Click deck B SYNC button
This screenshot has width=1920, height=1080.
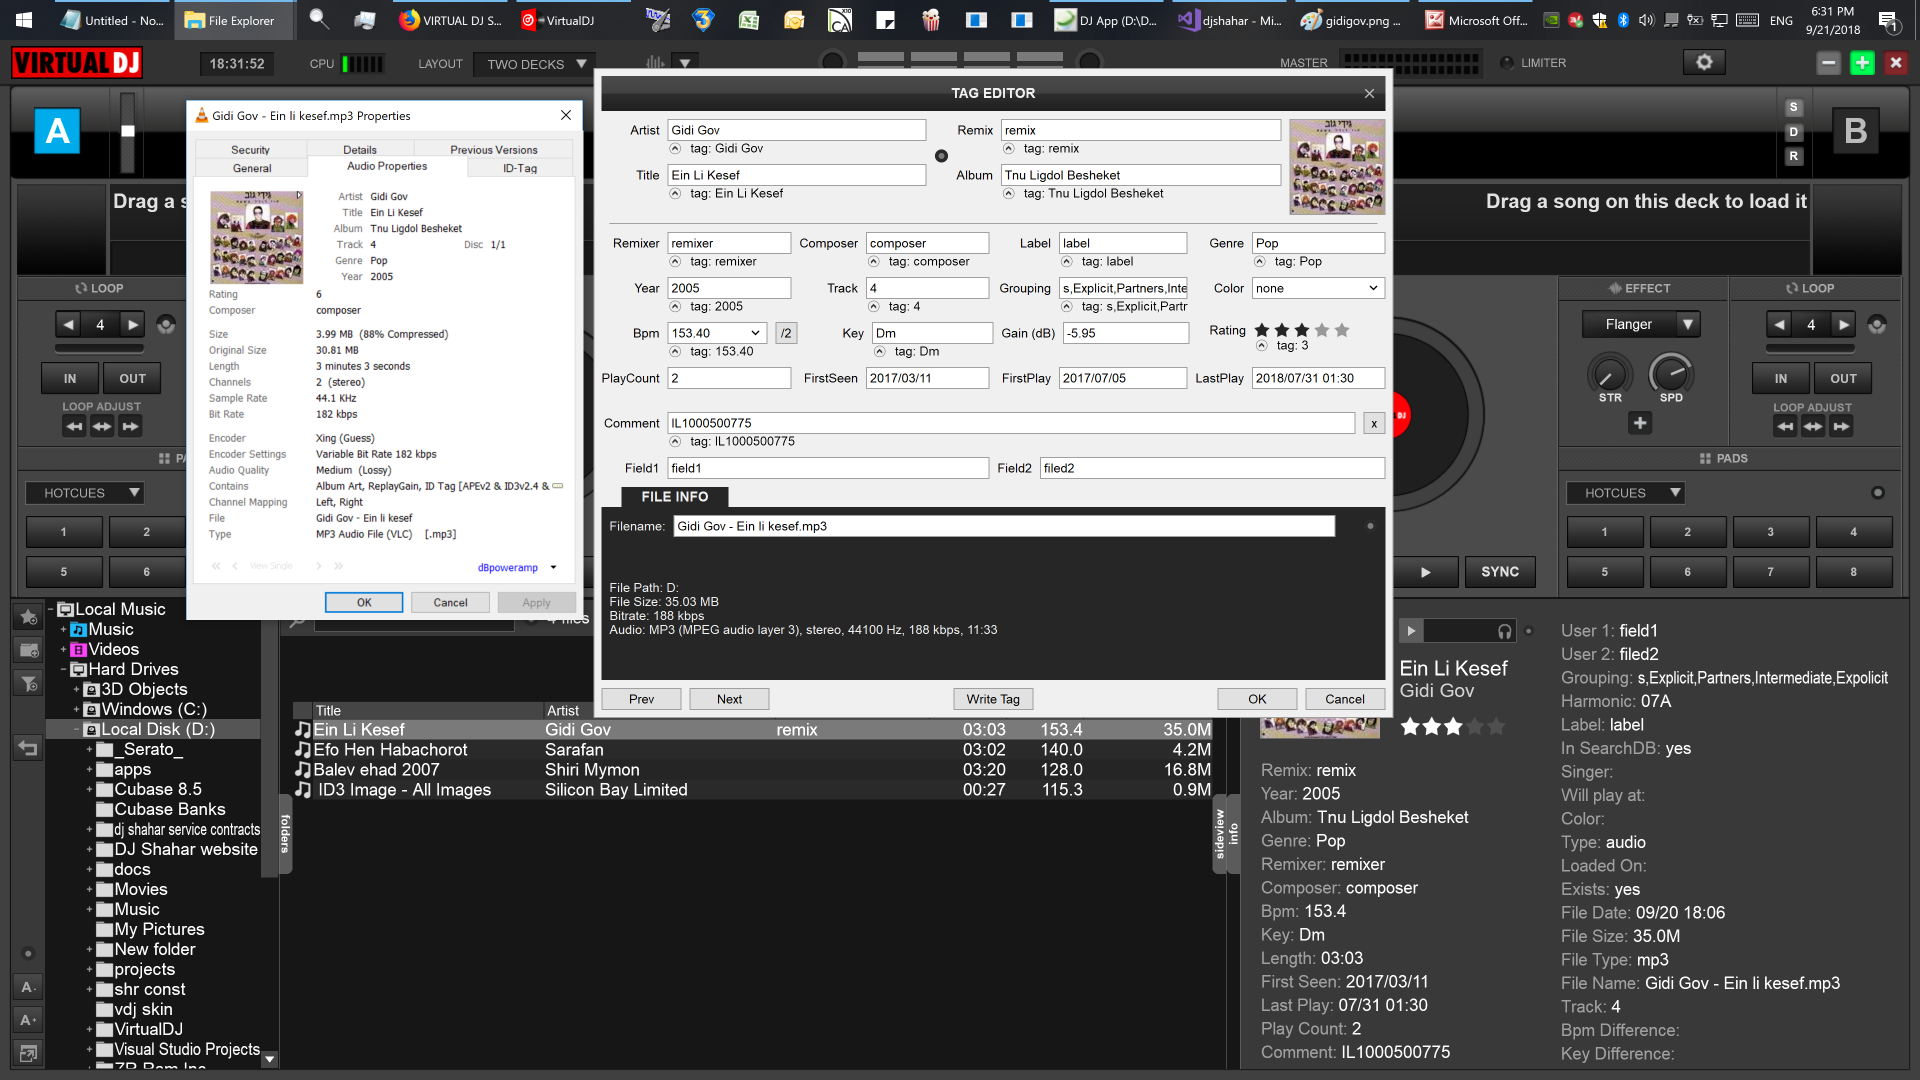pyautogui.click(x=1500, y=572)
